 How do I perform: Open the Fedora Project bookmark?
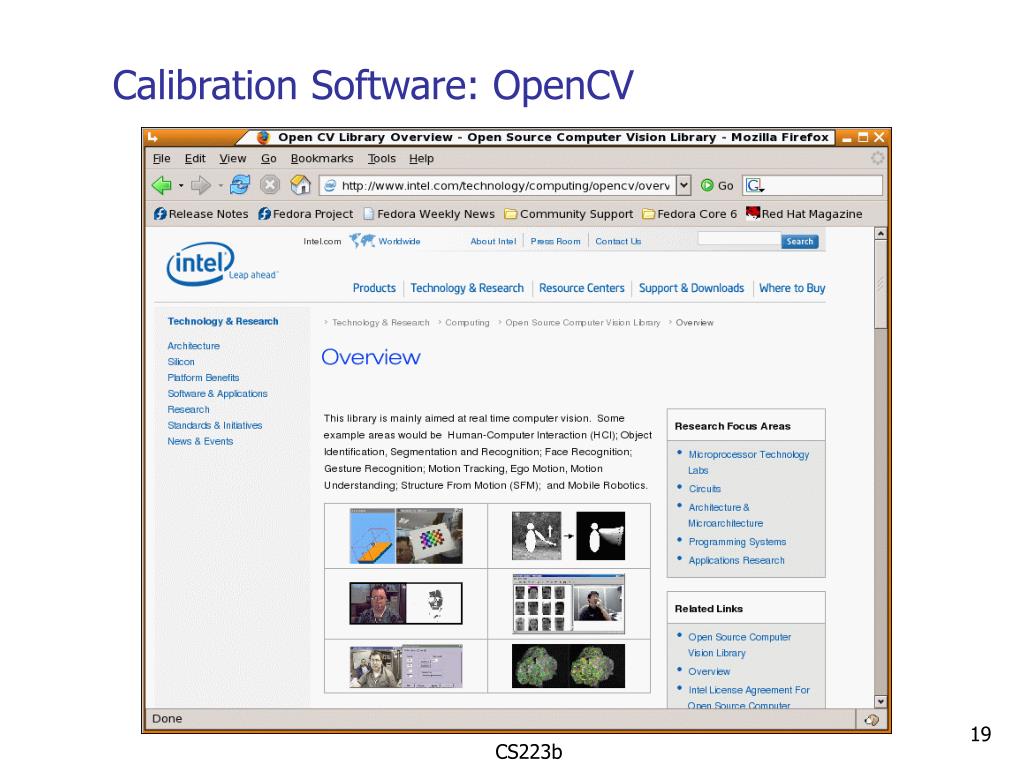pyautogui.click(x=306, y=214)
